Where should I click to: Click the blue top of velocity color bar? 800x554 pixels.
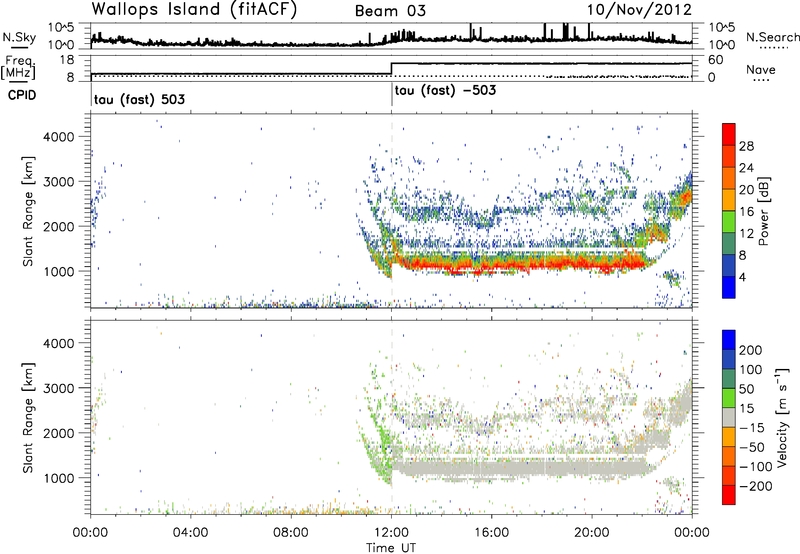pos(729,340)
